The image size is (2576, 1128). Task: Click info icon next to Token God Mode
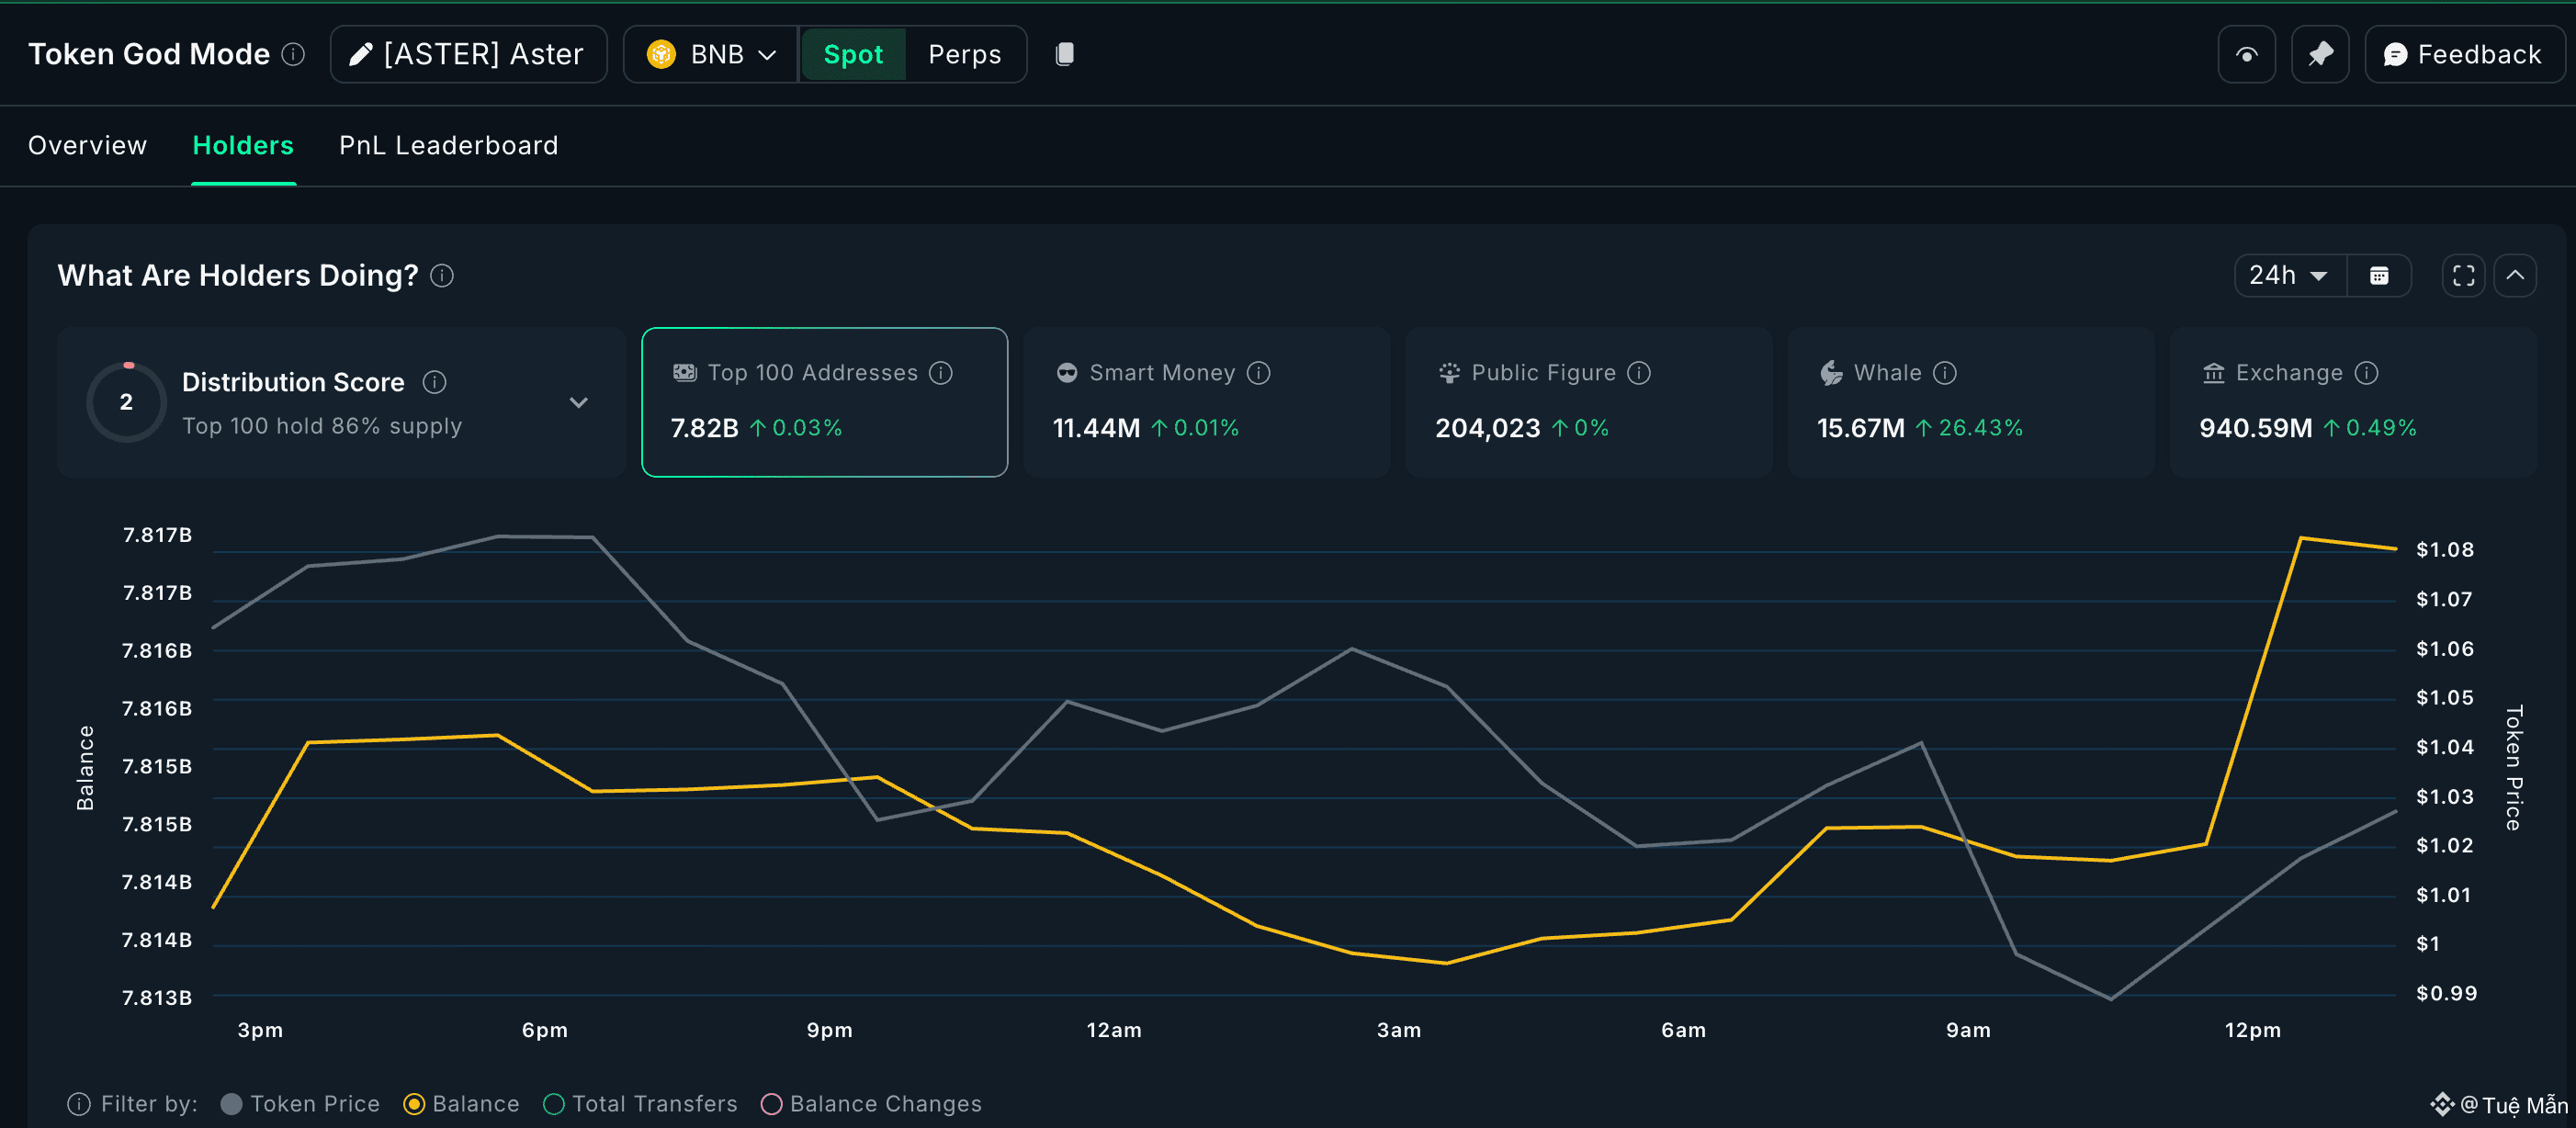pyautogui.click(x=293, y=54)
